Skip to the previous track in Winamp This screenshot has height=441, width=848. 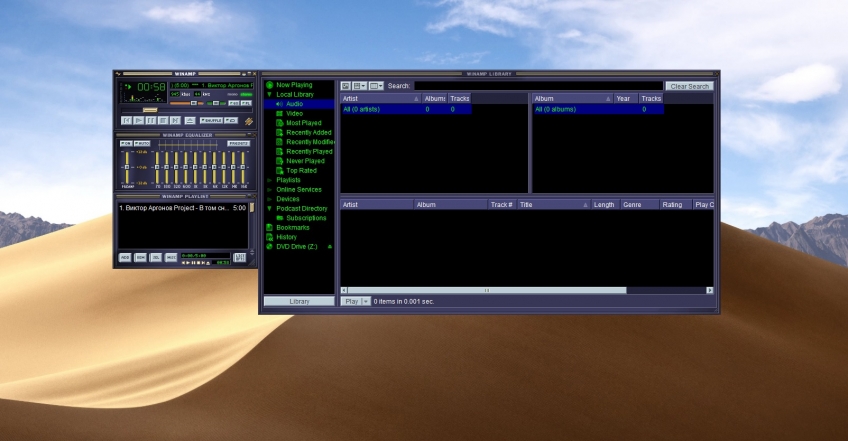click(127, 120)
